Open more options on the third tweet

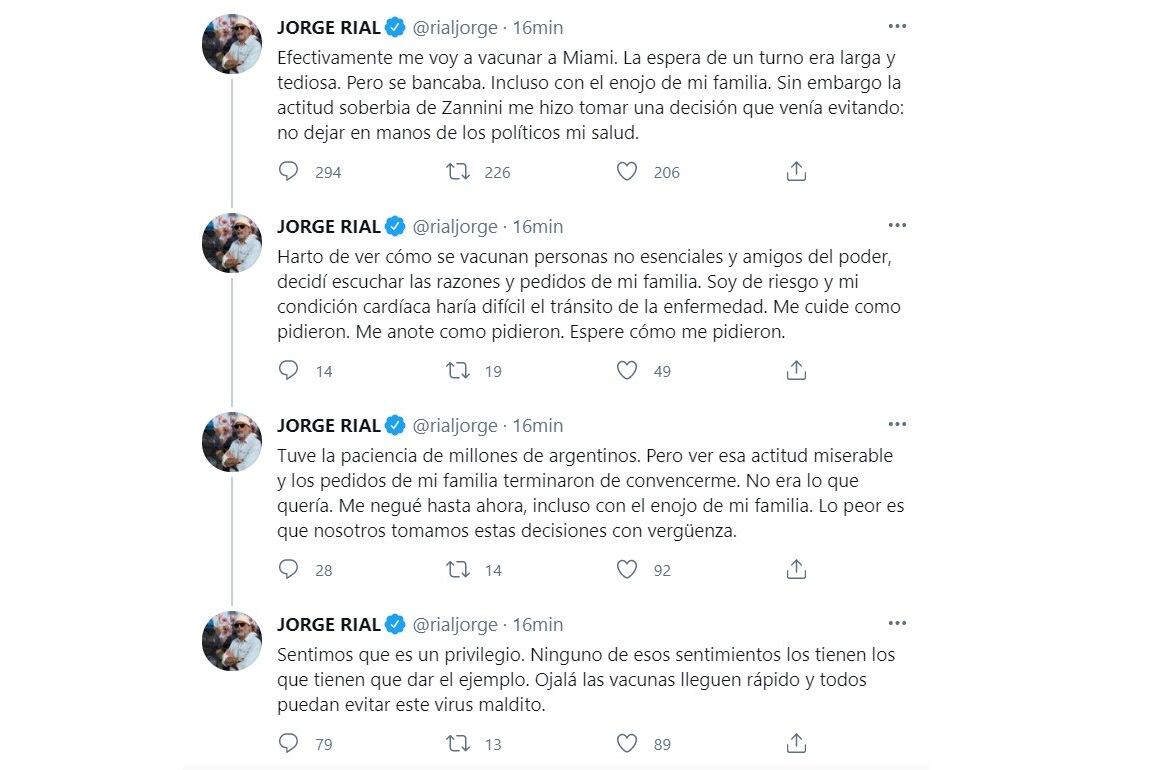coord(897,425)
